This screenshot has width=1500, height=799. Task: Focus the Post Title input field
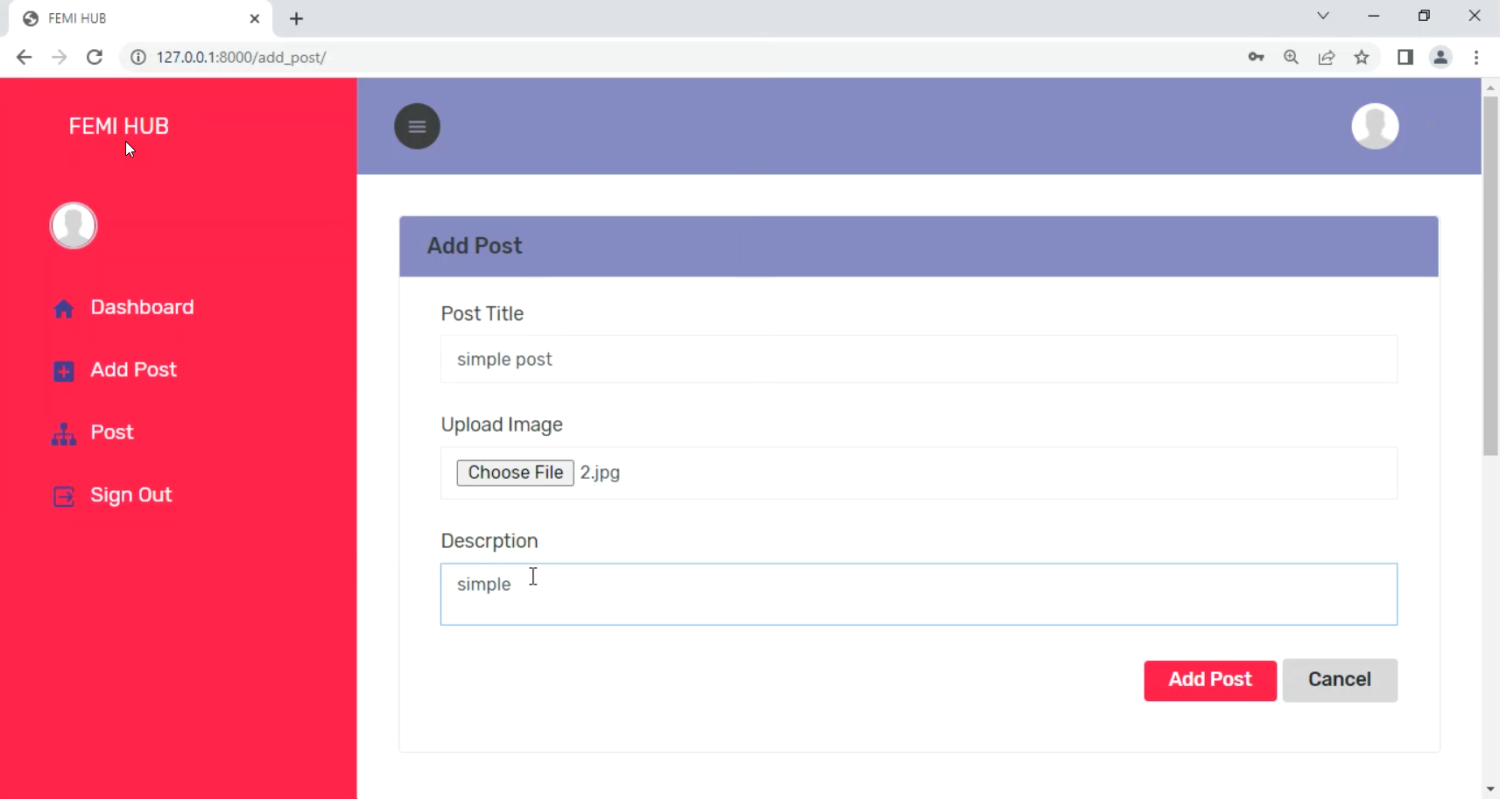point(918,359)
